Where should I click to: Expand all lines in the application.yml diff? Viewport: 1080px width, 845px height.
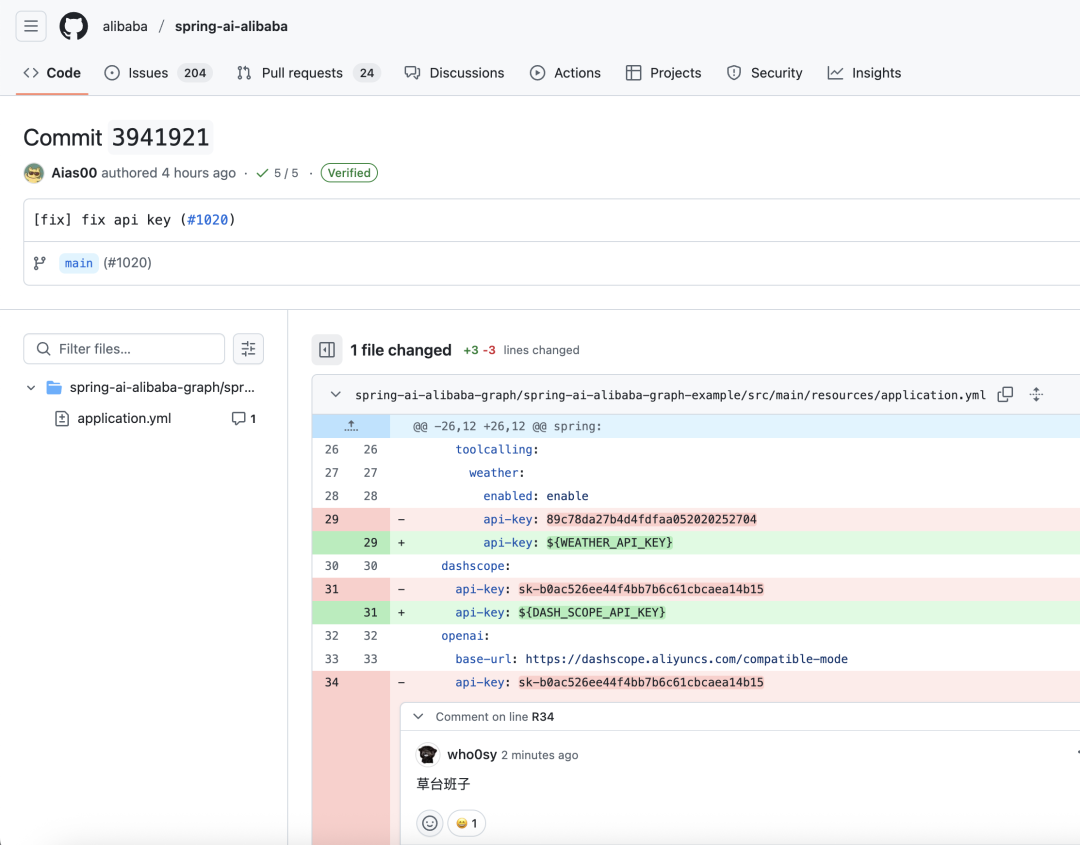pyautogui.click(x=1036, y=395)
